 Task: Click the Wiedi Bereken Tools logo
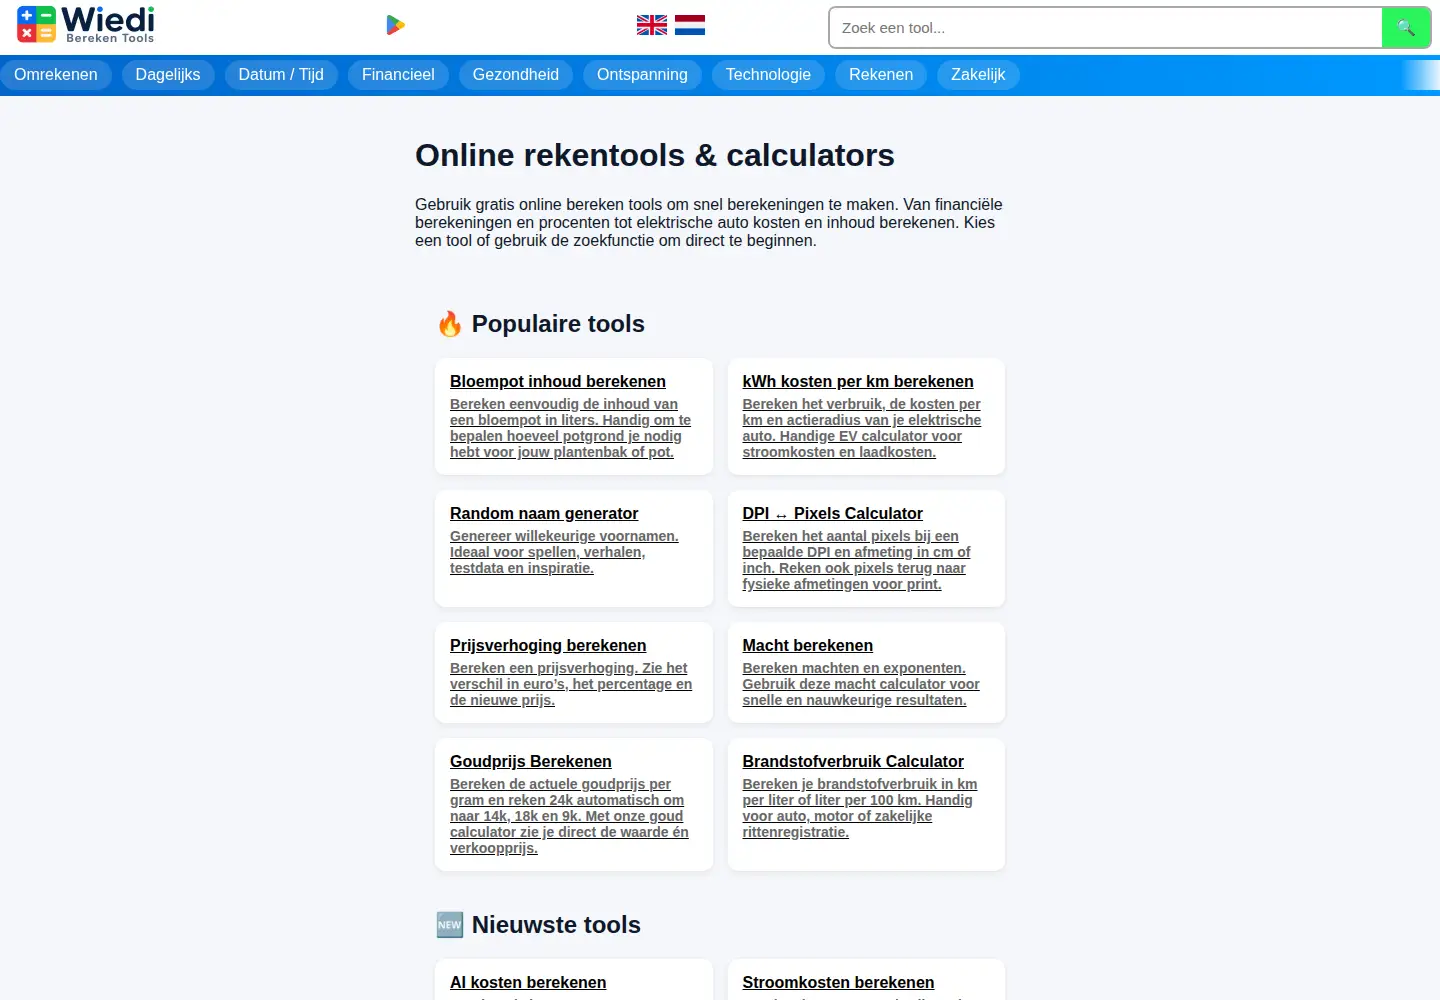pyautogui.click(x=86, y=25)
